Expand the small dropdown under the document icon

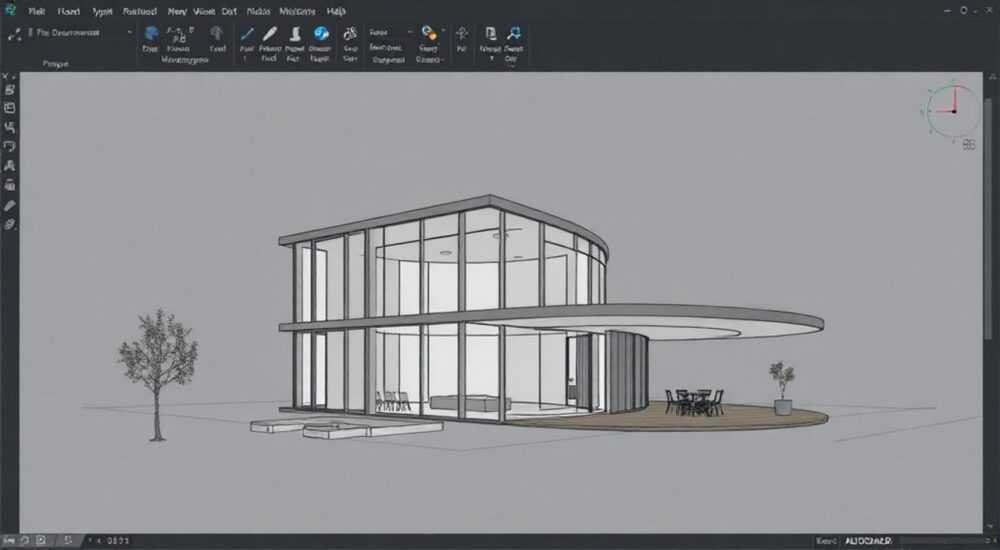point(491,59)
